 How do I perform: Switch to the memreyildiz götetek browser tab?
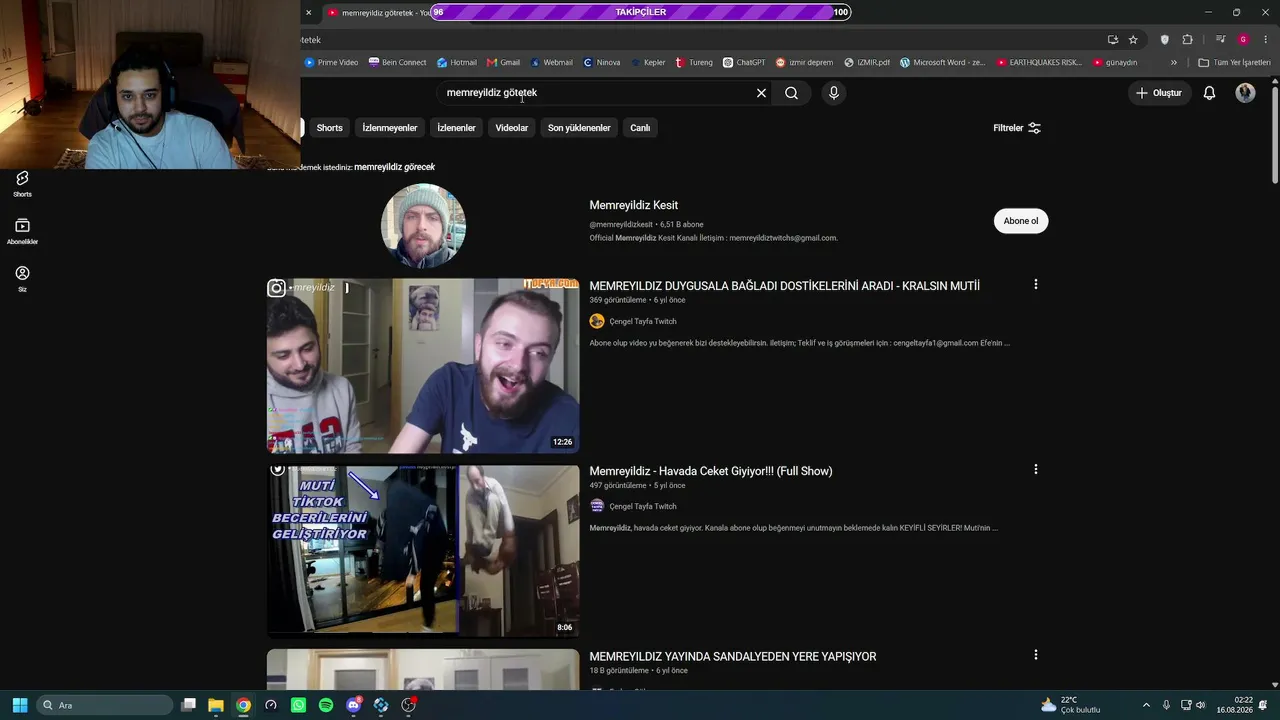coord(380,13)
